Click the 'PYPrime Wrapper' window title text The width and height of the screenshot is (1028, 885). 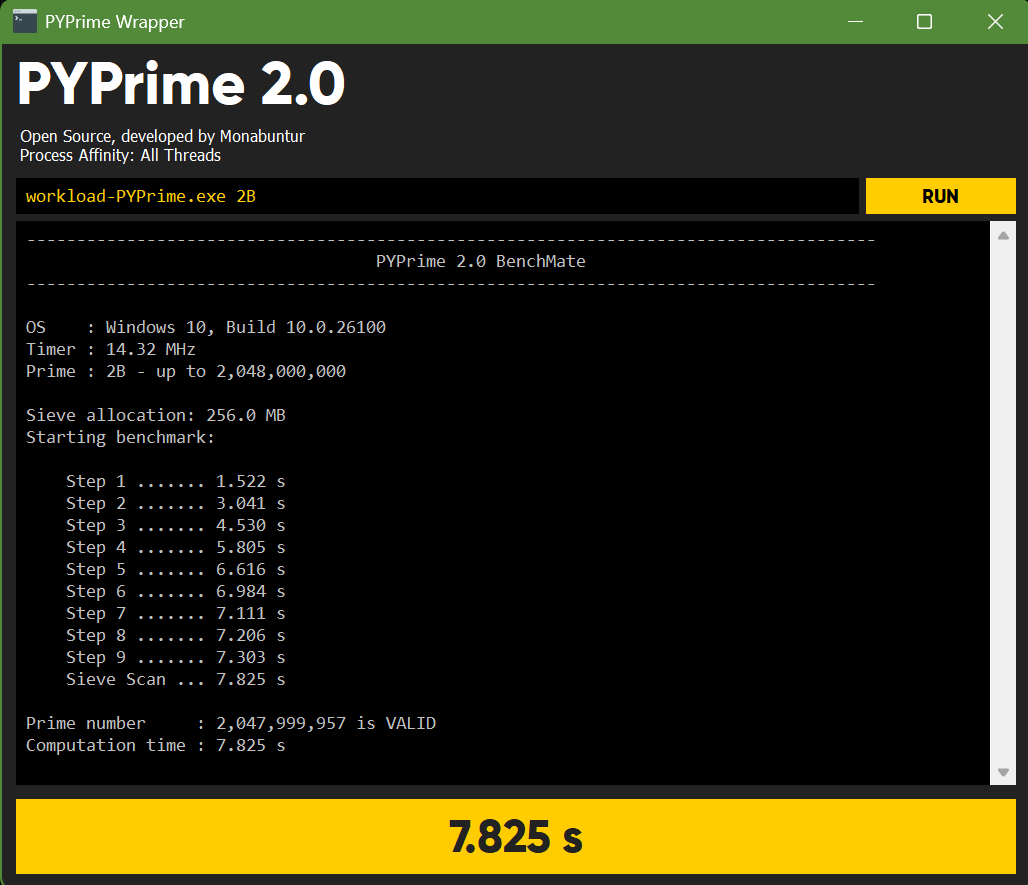tap(115, 22)
